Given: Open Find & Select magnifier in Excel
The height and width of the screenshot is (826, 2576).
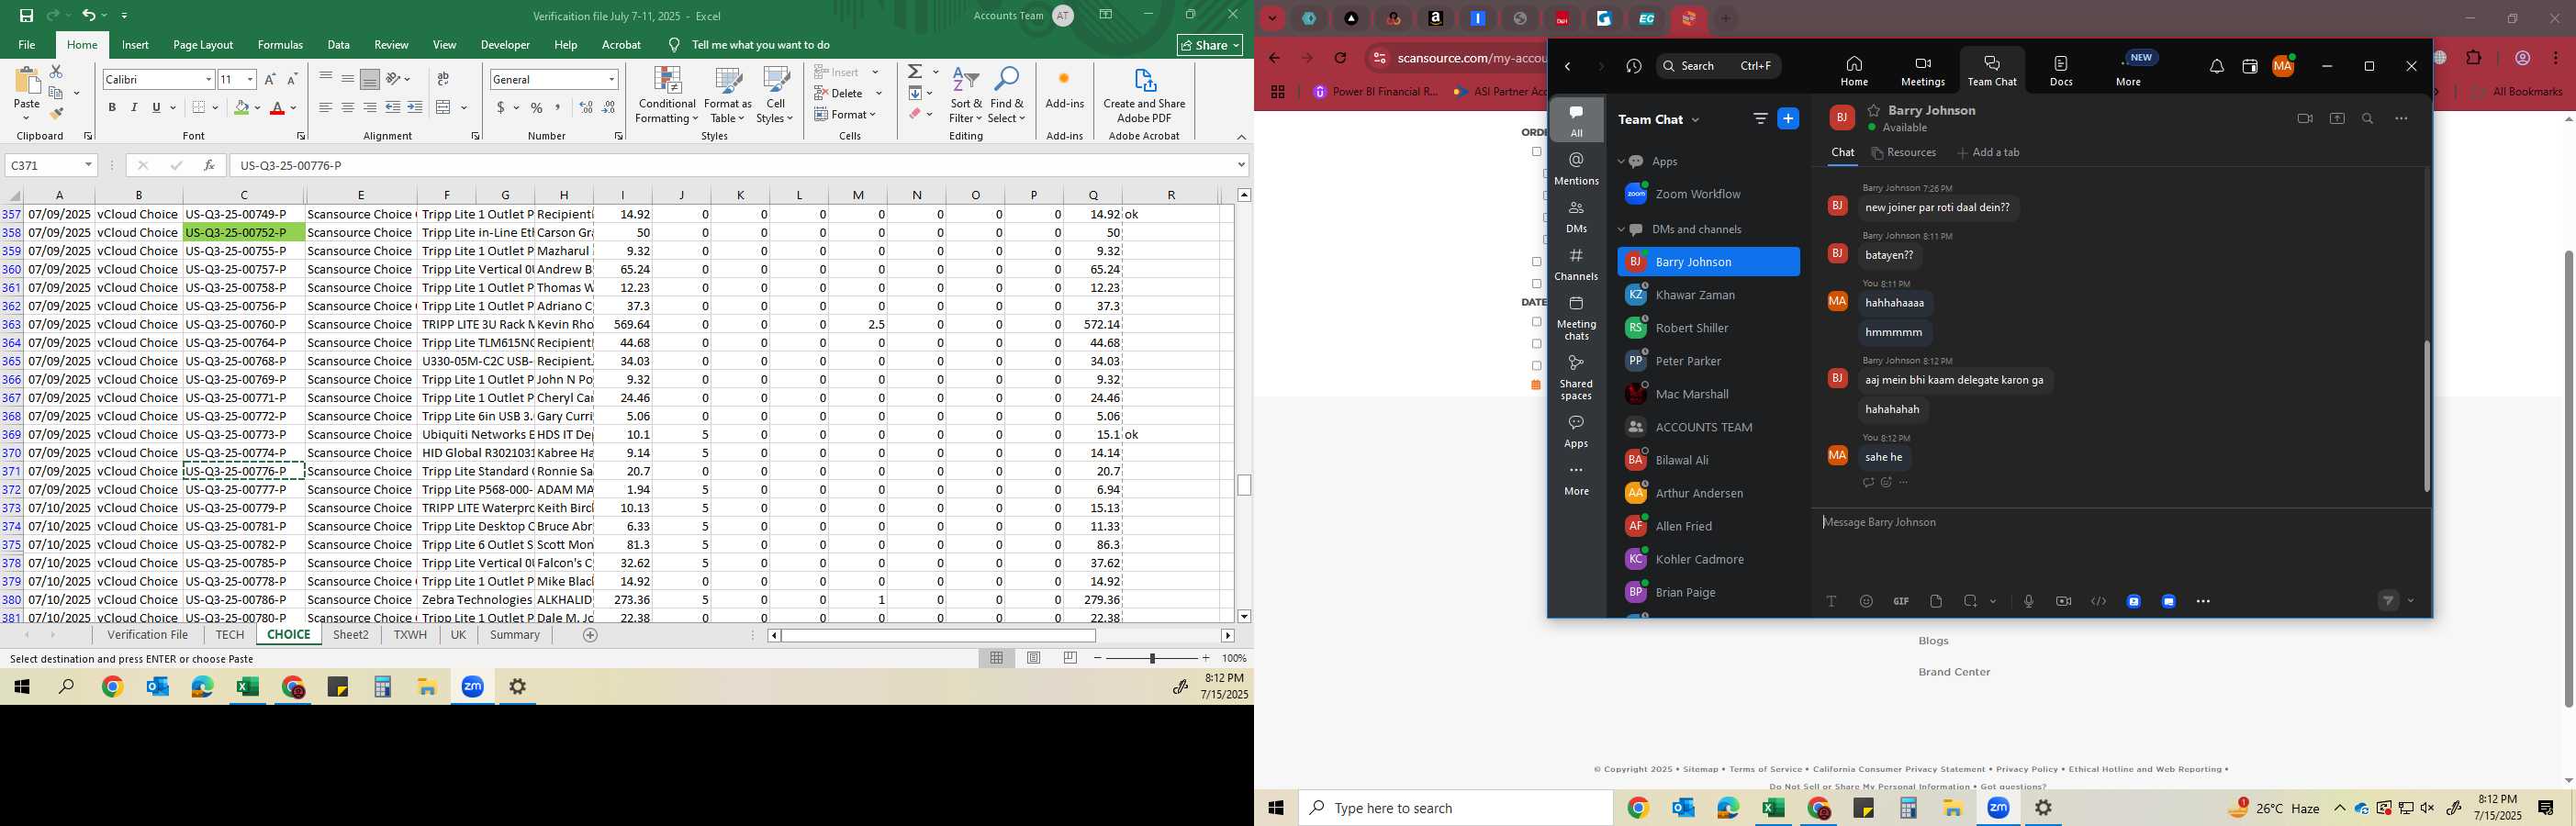Looking at the screenshot, I should (x=1007, y=96).
